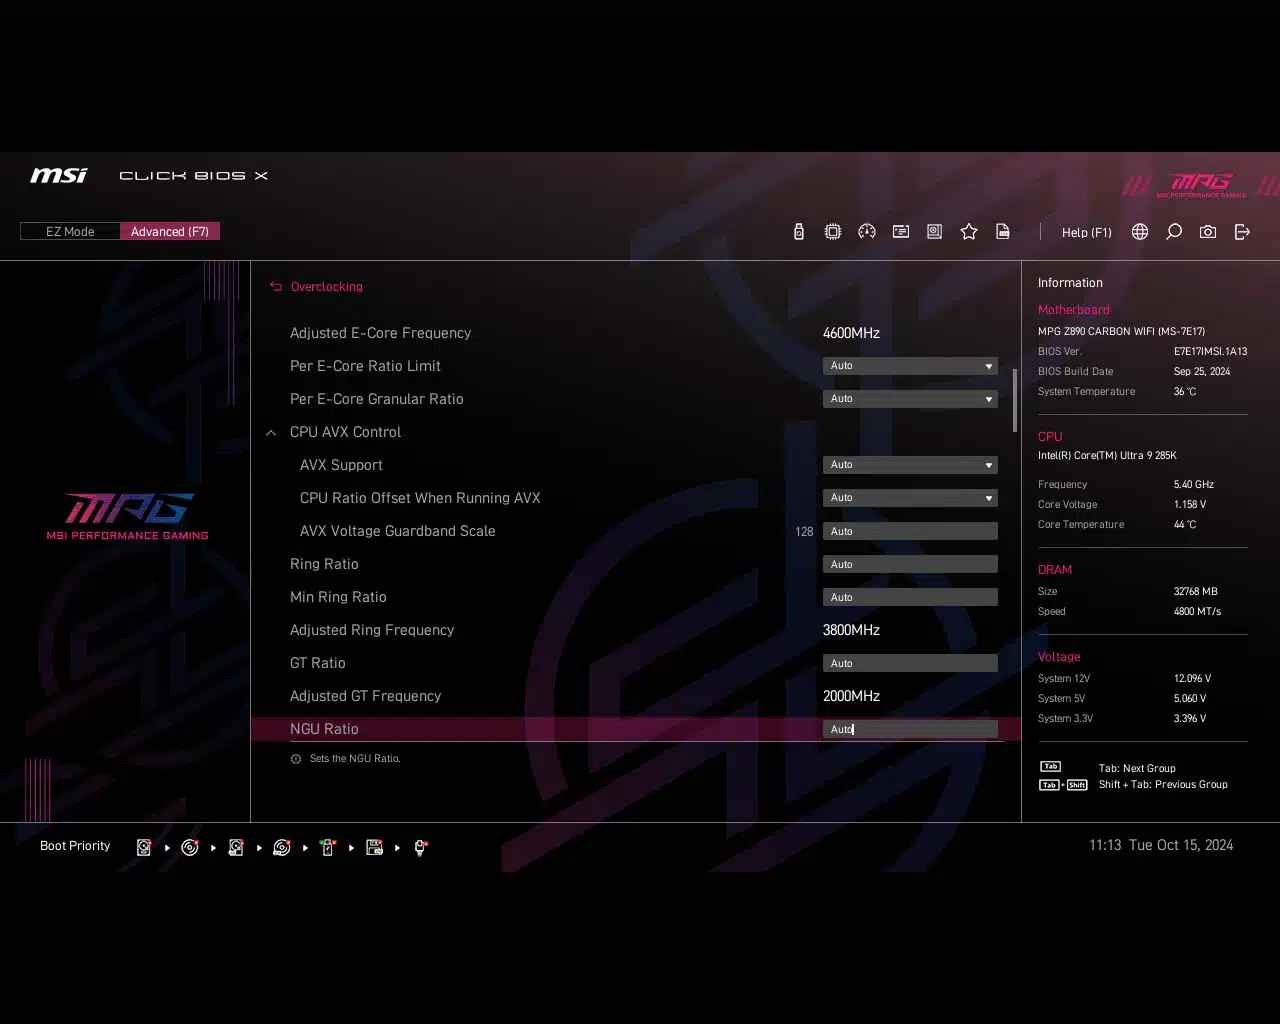Go back via the Overclocking breadcrumb
This screenshot has width=1280, height=1024.
coord(327,287)
